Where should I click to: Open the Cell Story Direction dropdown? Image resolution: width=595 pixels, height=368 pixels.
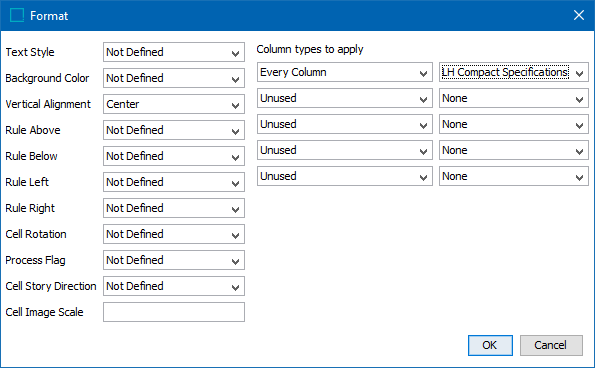174,286
